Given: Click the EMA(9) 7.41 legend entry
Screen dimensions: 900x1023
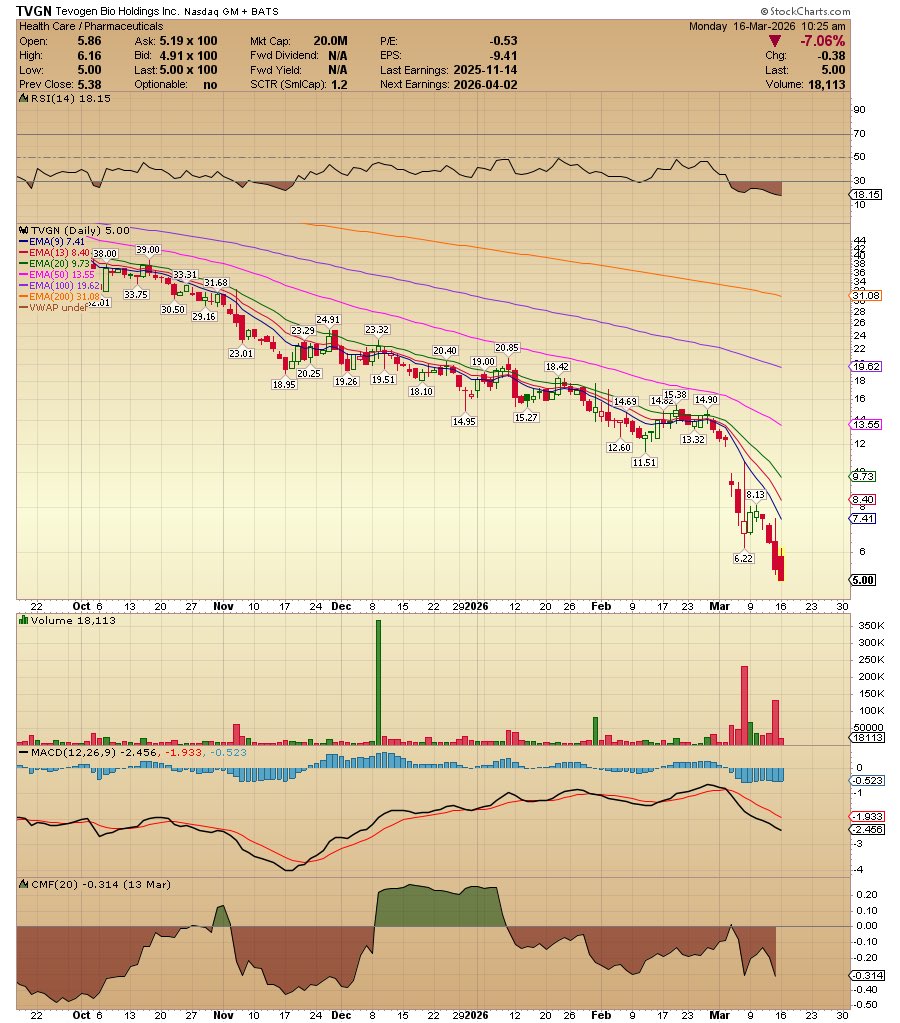Looking at the screenshot, I should (52, 241).
